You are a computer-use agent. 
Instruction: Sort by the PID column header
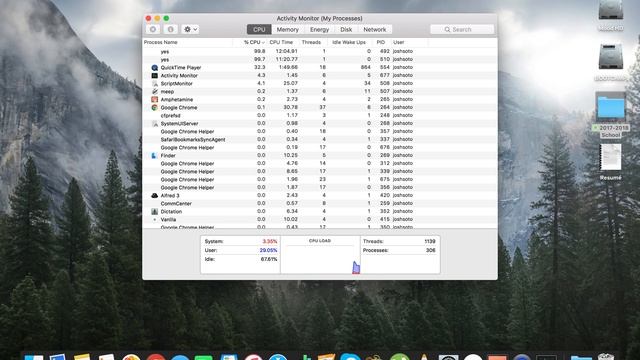click(x=381, y=42)
